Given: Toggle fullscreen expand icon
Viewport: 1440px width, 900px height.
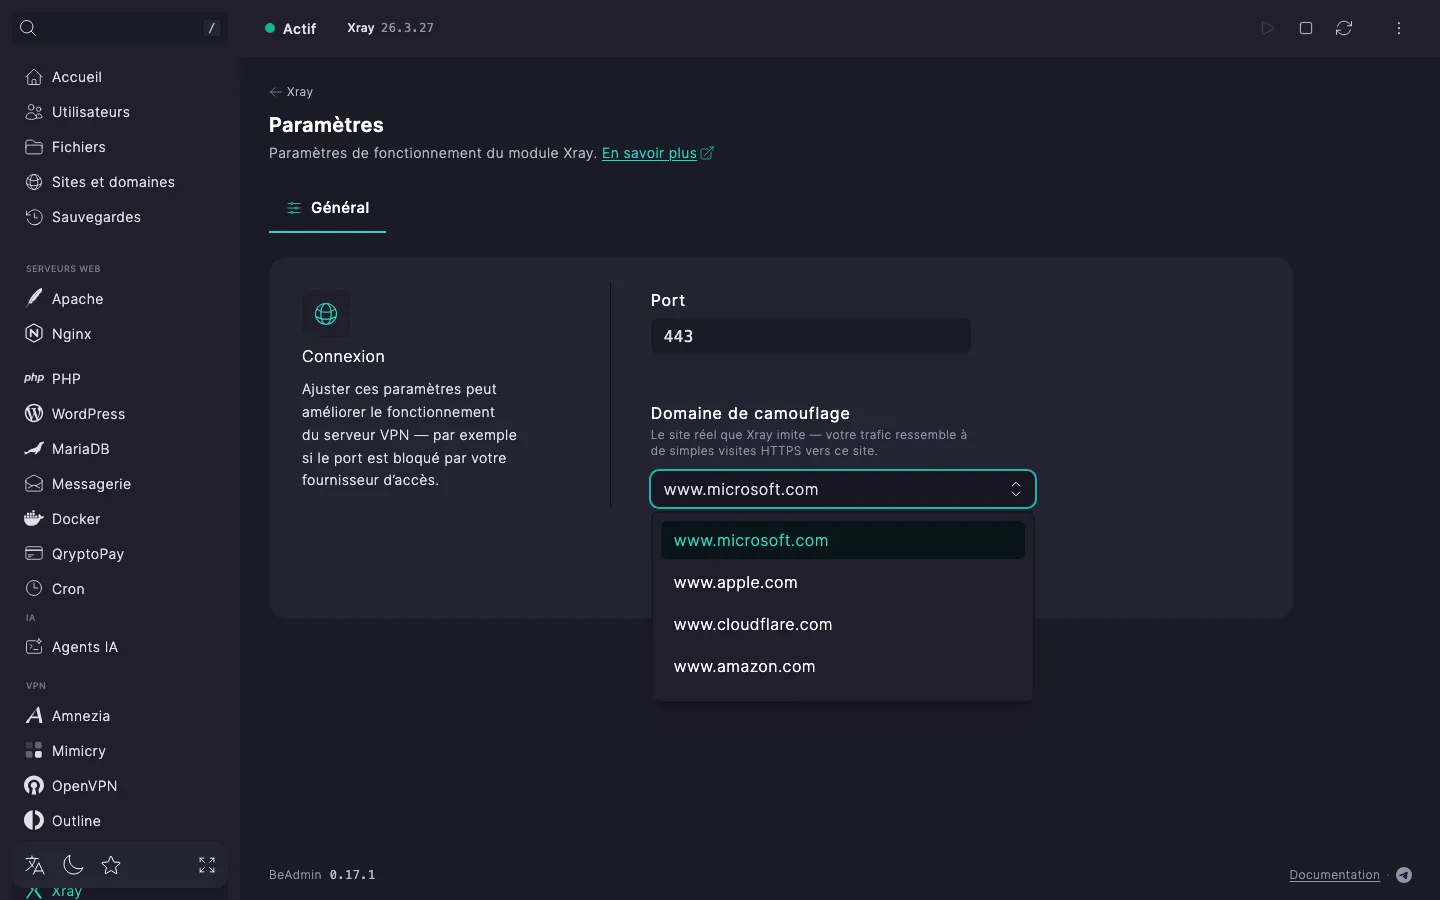Looking at the screenshot, I should click(x=207, y=865).
